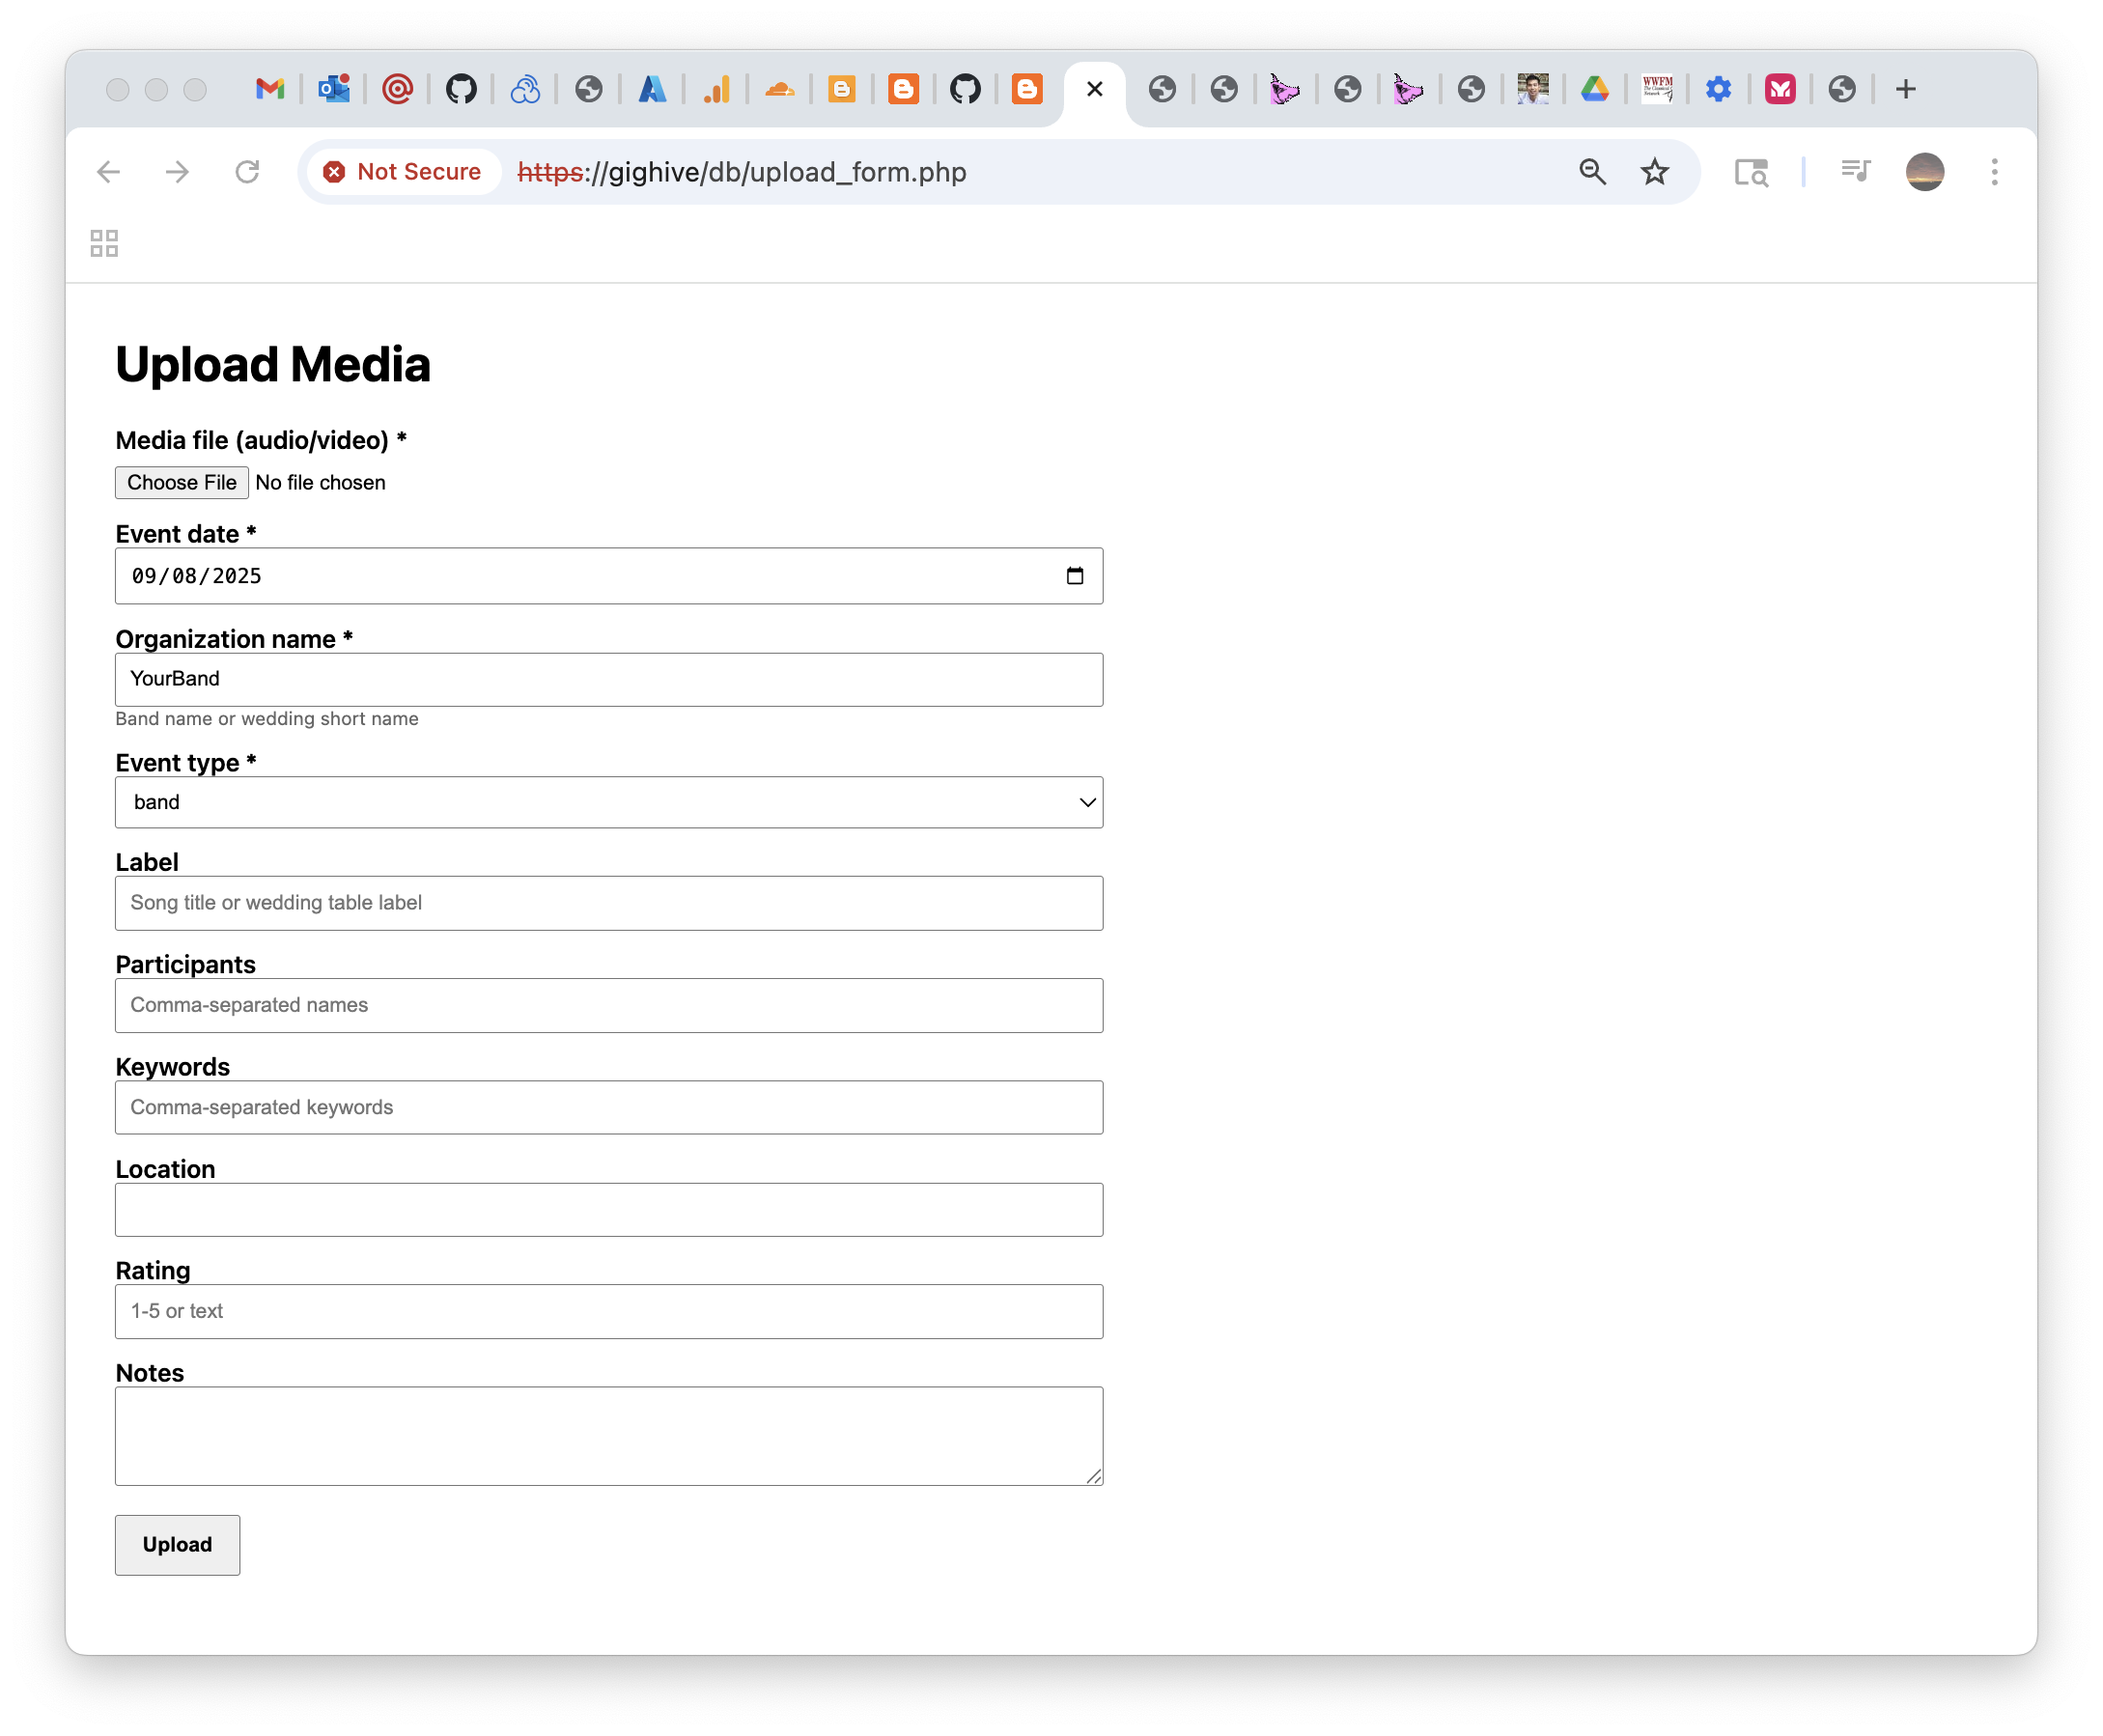
Task: Open the apps grid icon in bookmarks bar
Action: [104, 243]
